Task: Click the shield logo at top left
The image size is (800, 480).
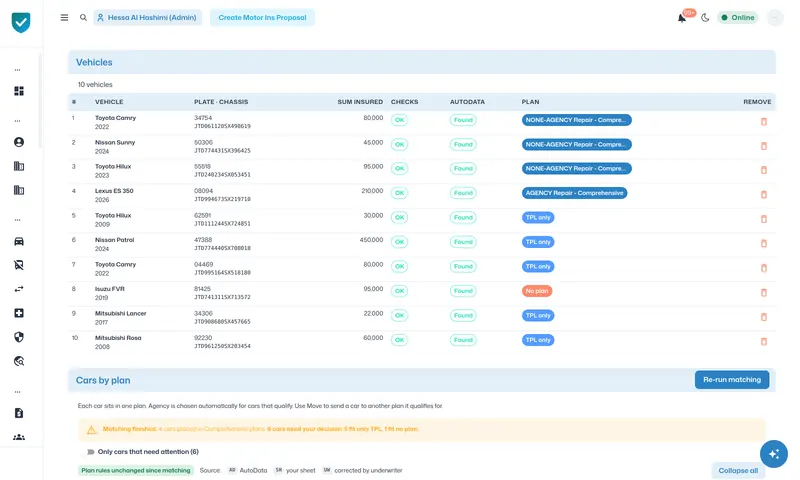Action: click(x=21, y=22)
